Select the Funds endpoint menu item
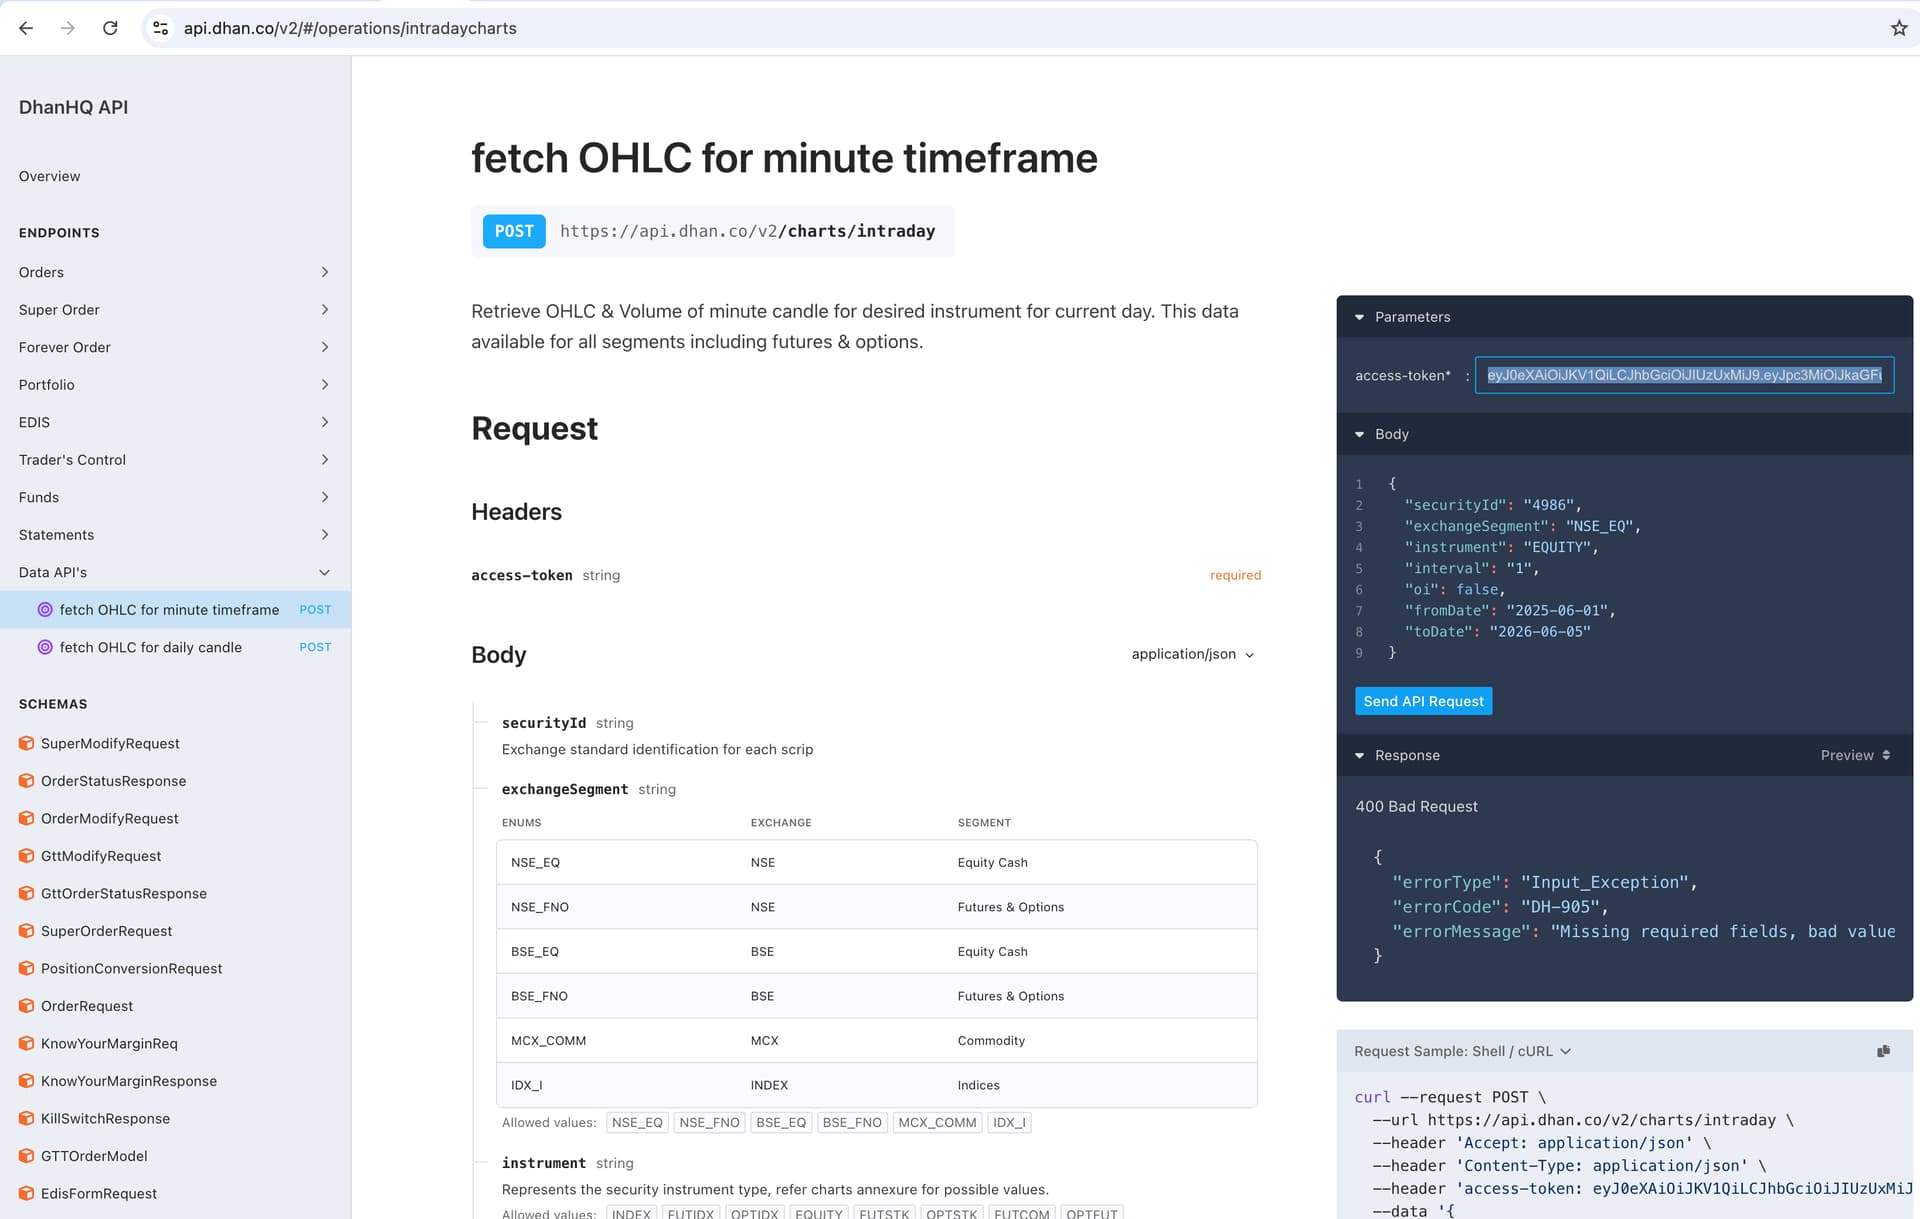1920x1219 pixels. click(x=175, y=497)
